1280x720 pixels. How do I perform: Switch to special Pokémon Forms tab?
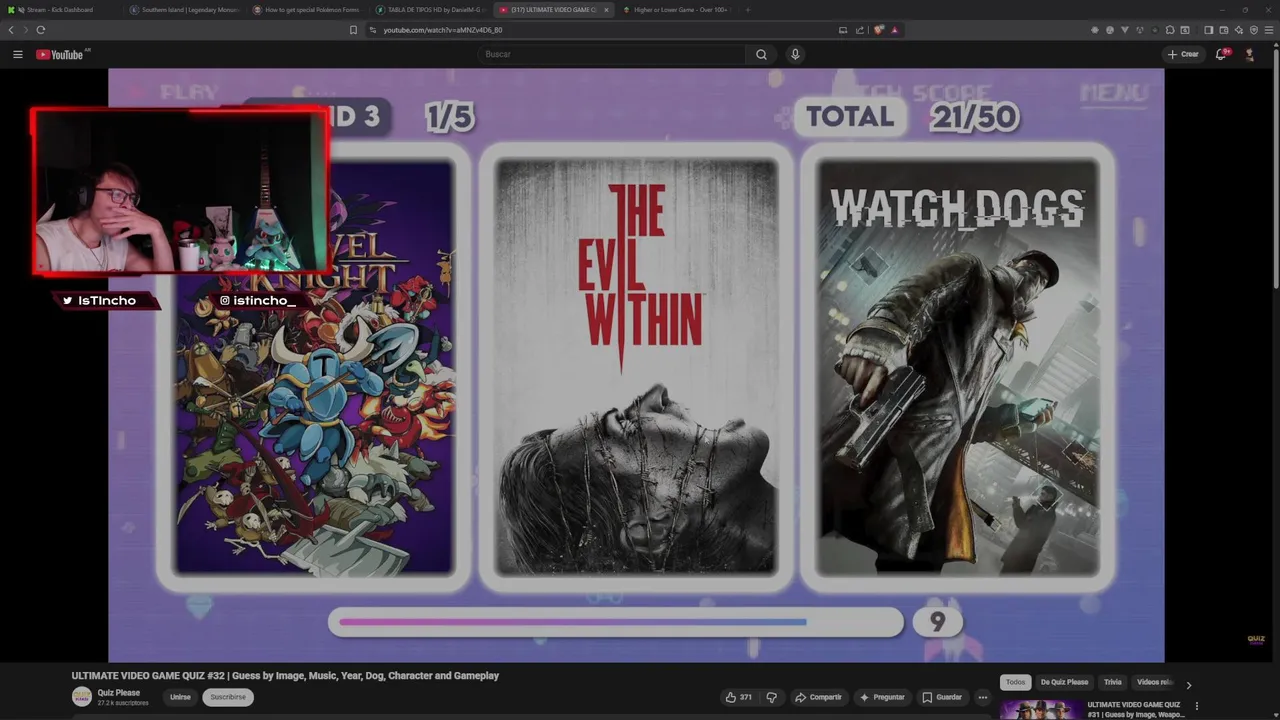coord(307,10)
